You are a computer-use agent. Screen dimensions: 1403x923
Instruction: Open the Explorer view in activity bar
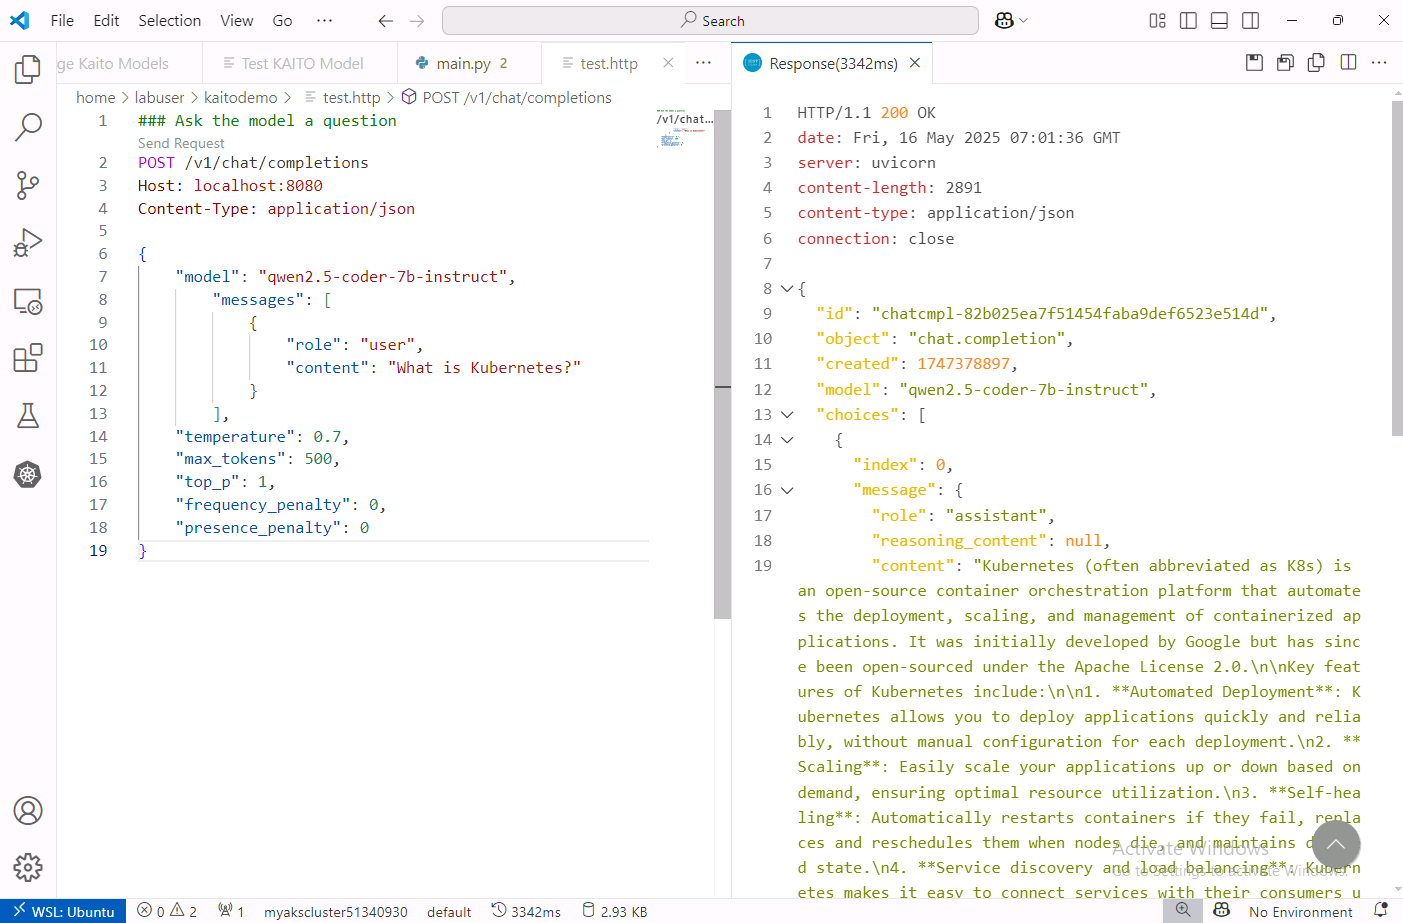point(28,69)
